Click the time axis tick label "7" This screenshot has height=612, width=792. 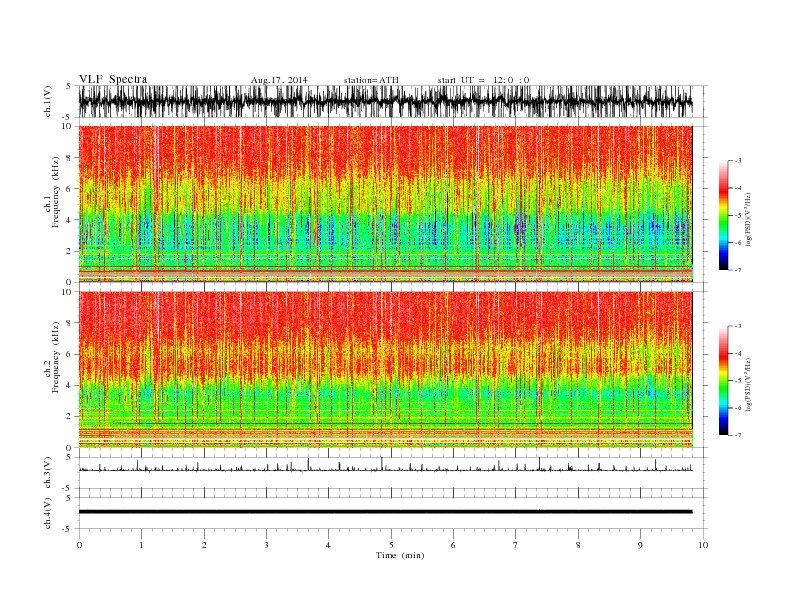[515, 545]
